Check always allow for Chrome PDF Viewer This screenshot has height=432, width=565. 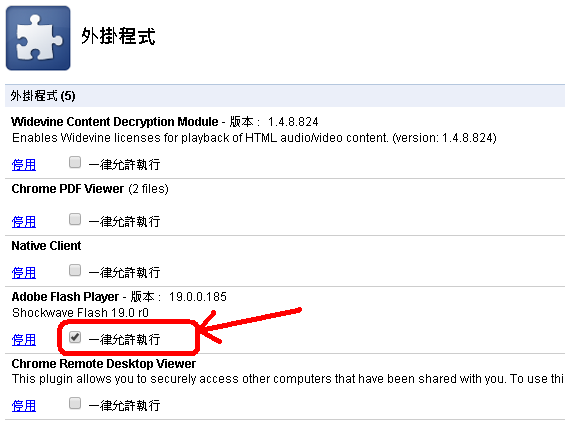point(75,219)
